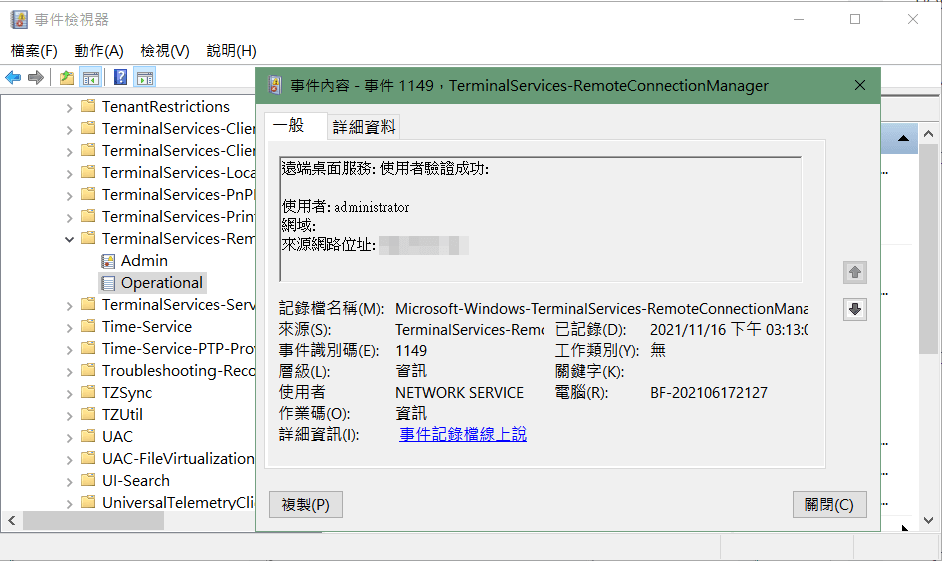Viewport: 942px width, 561px height.
Task: Click the 複製(P) button
Action: pyautogui.click(x=305, y=505)
